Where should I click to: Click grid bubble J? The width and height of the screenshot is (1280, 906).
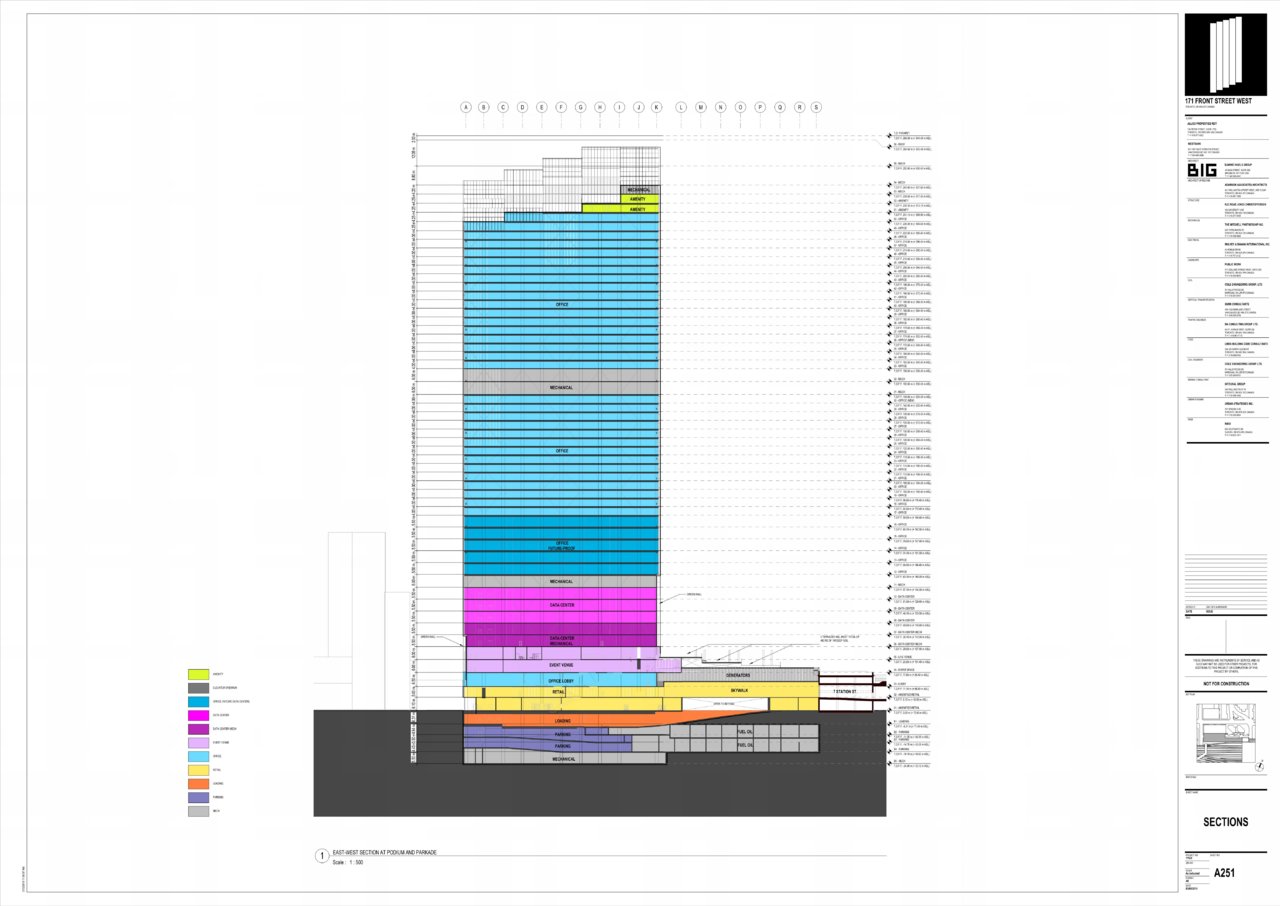pyautogui.click(x=638, y=107)
